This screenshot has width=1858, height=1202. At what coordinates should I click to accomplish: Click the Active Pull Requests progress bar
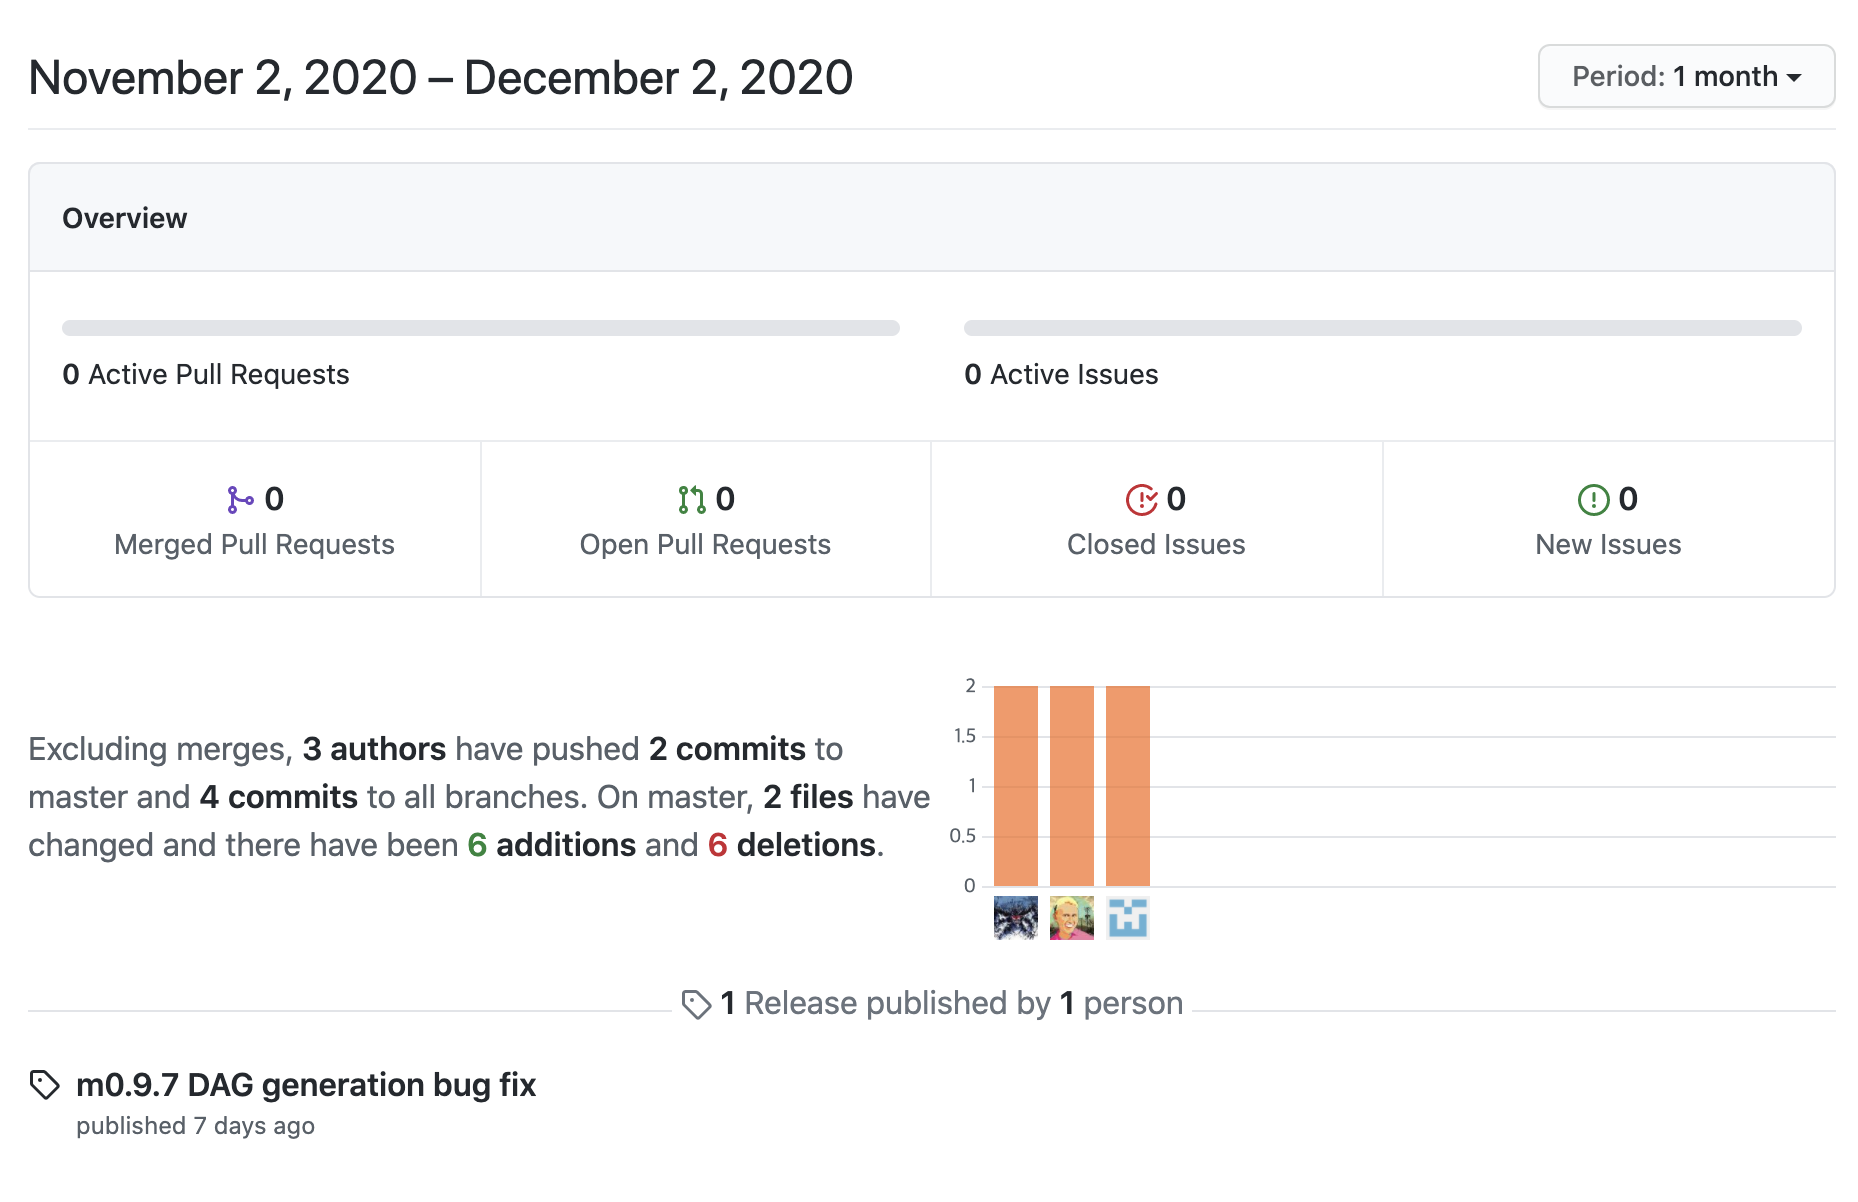481,328
